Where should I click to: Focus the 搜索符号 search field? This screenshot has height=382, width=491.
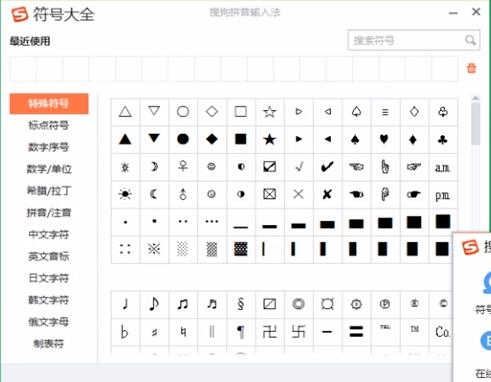(414, 40)
